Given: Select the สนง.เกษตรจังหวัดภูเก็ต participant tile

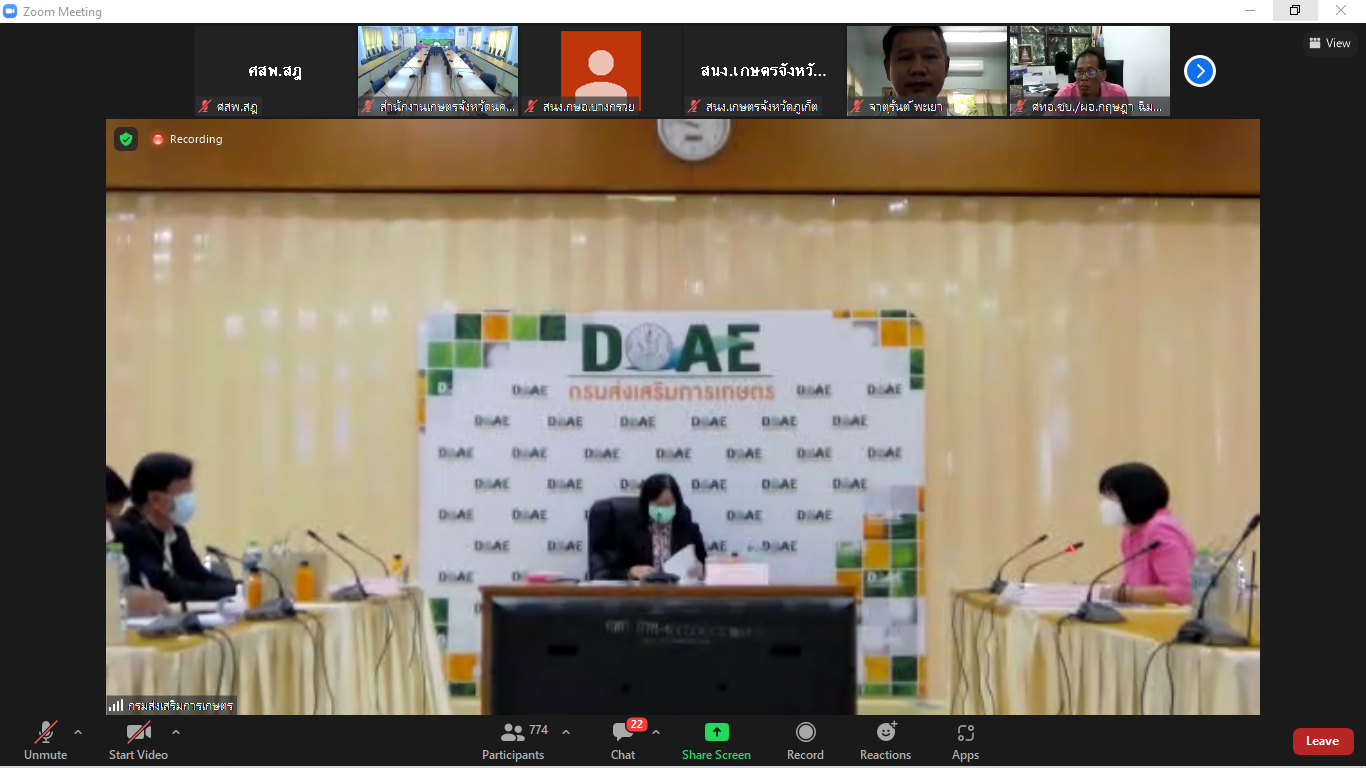Looking at the screenshot, I should pyautogui.click(x=764, y=71).
